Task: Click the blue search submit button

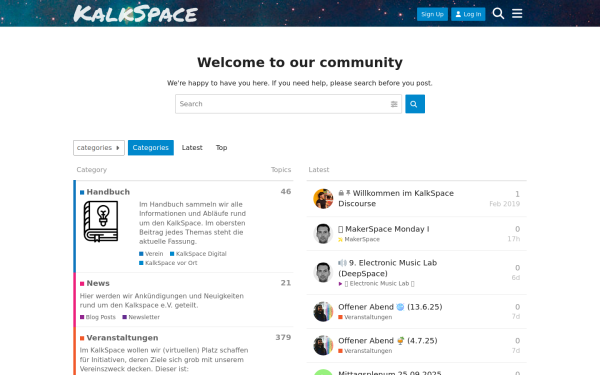Action: (415, 104)
